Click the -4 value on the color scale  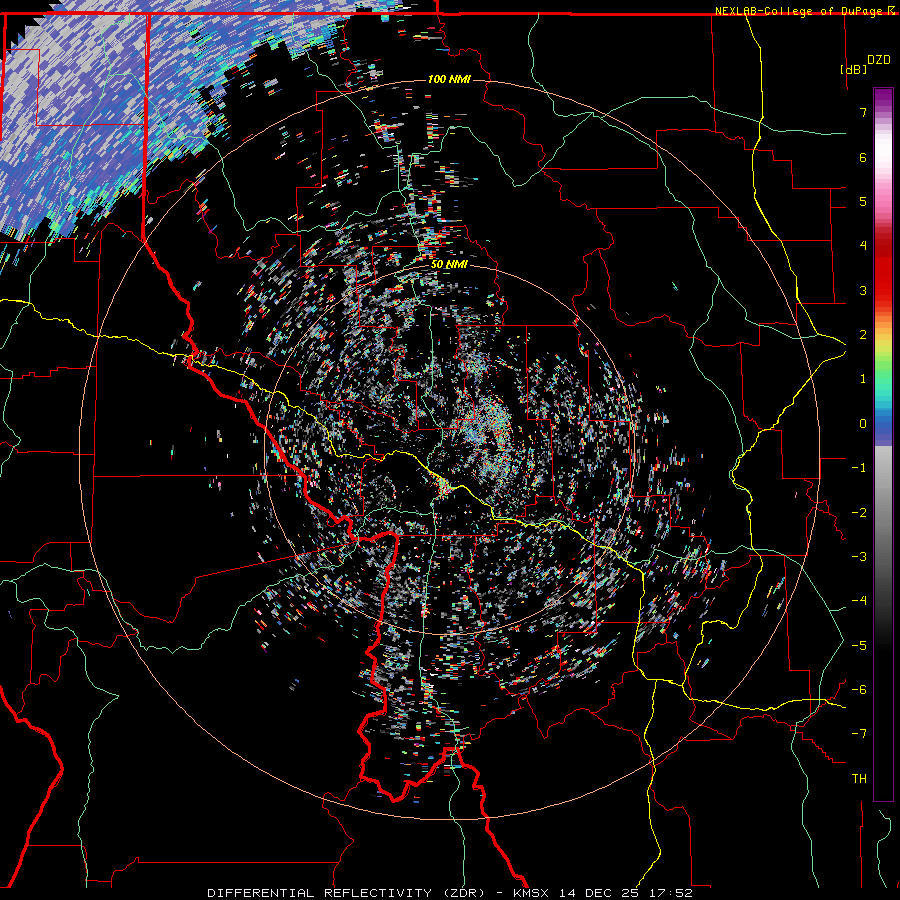(x=859, y=601)
